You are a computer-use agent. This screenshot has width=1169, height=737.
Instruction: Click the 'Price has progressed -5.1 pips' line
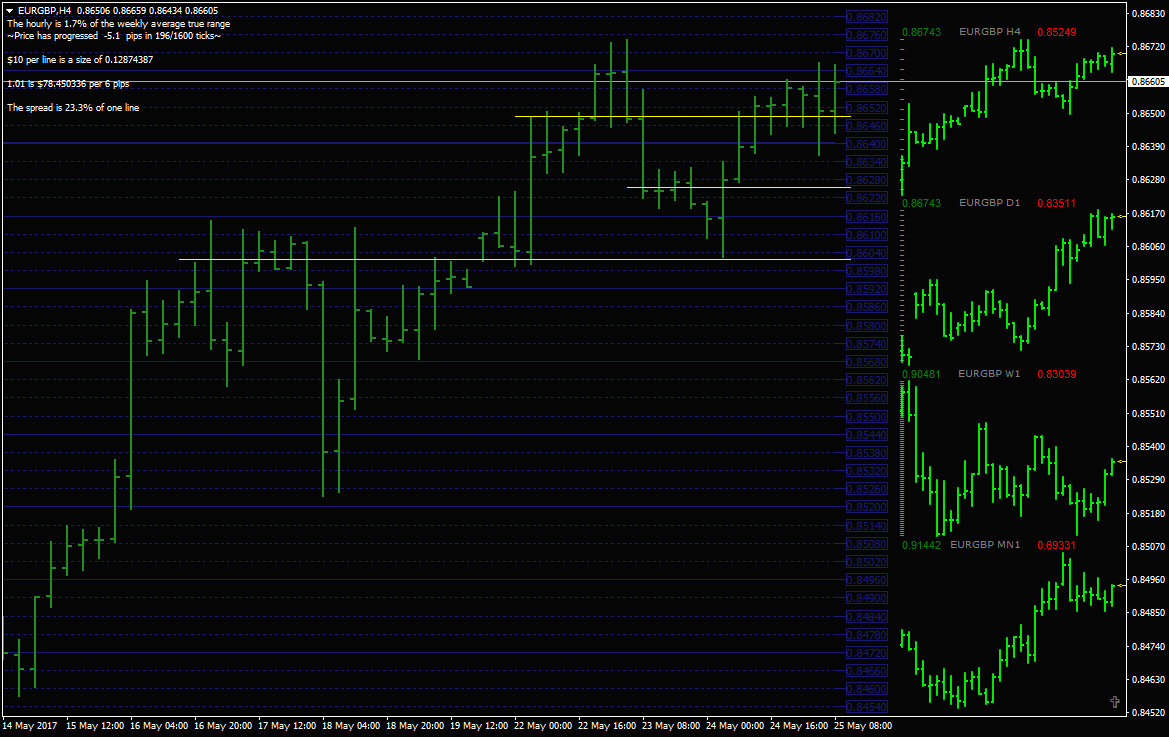(x=114, y=36)
